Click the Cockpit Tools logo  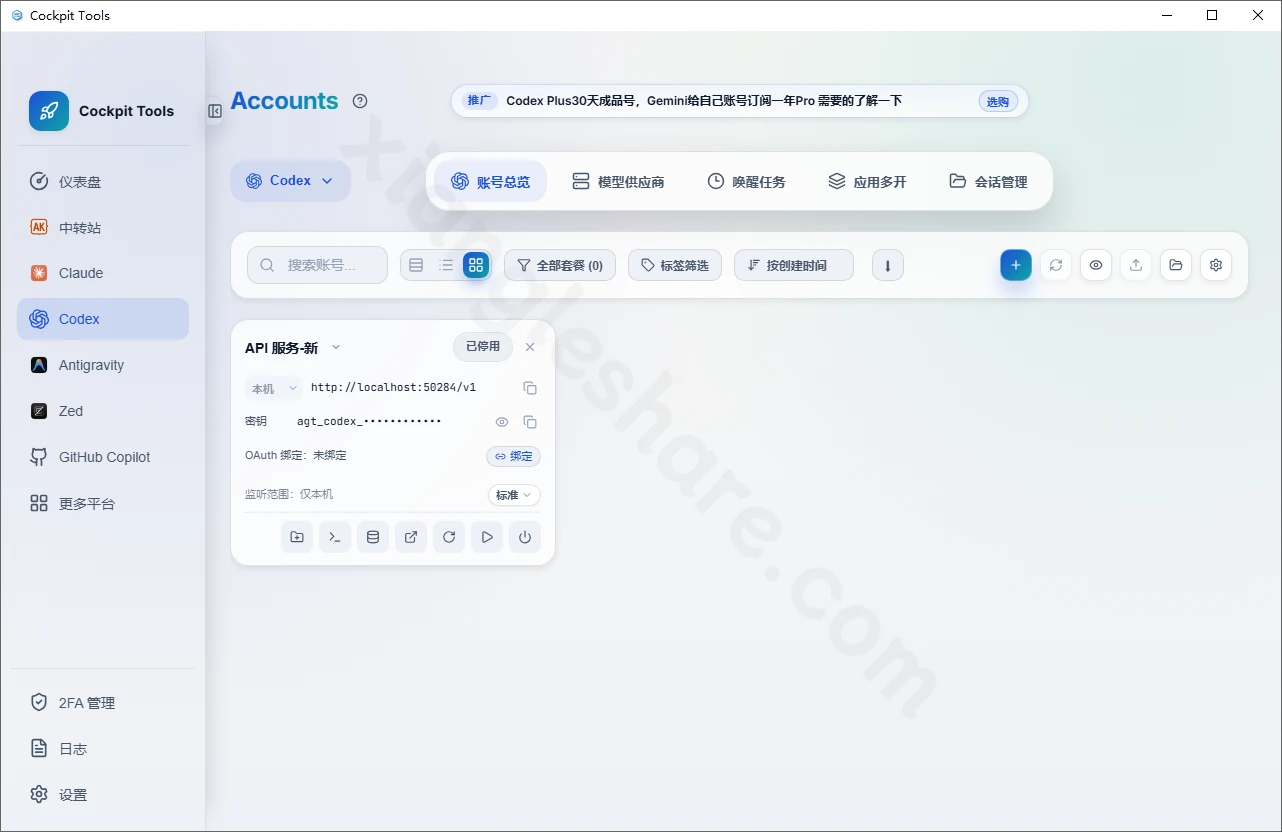tap(49, 111)
